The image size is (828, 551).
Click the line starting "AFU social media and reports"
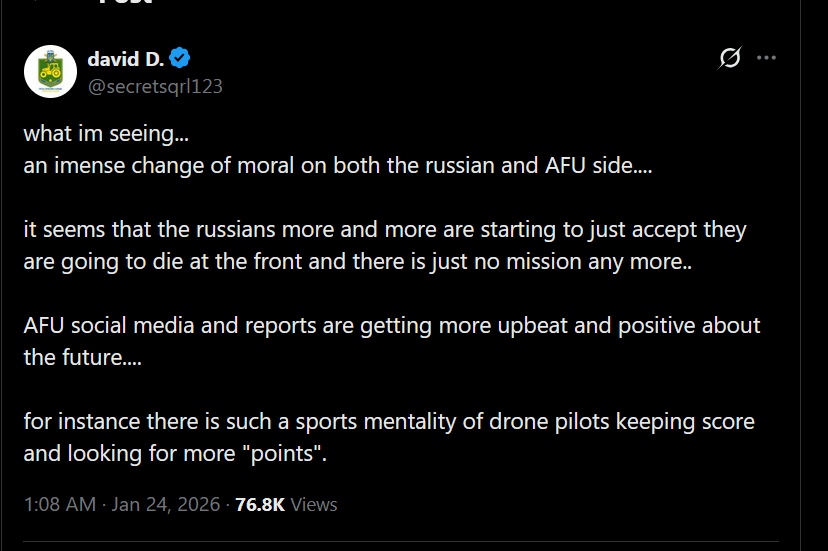tap(392, 325)
